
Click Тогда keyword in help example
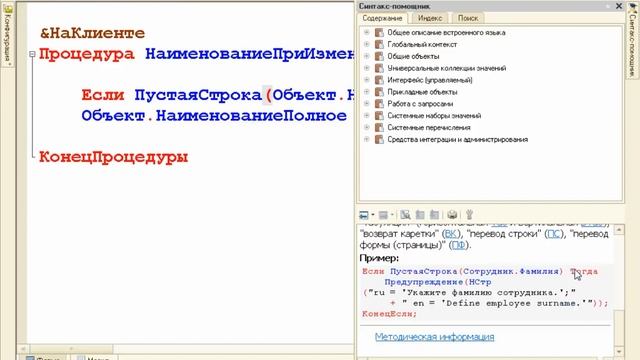point(584,271)
